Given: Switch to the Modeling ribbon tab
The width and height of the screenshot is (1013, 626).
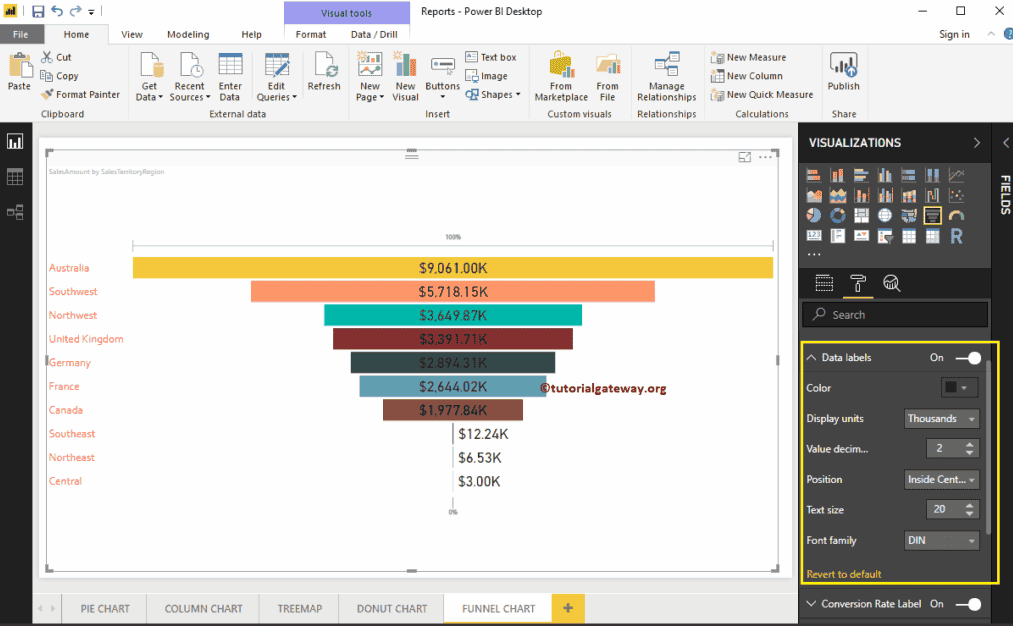Looking at the screenshot, I should tap(188, 33).
